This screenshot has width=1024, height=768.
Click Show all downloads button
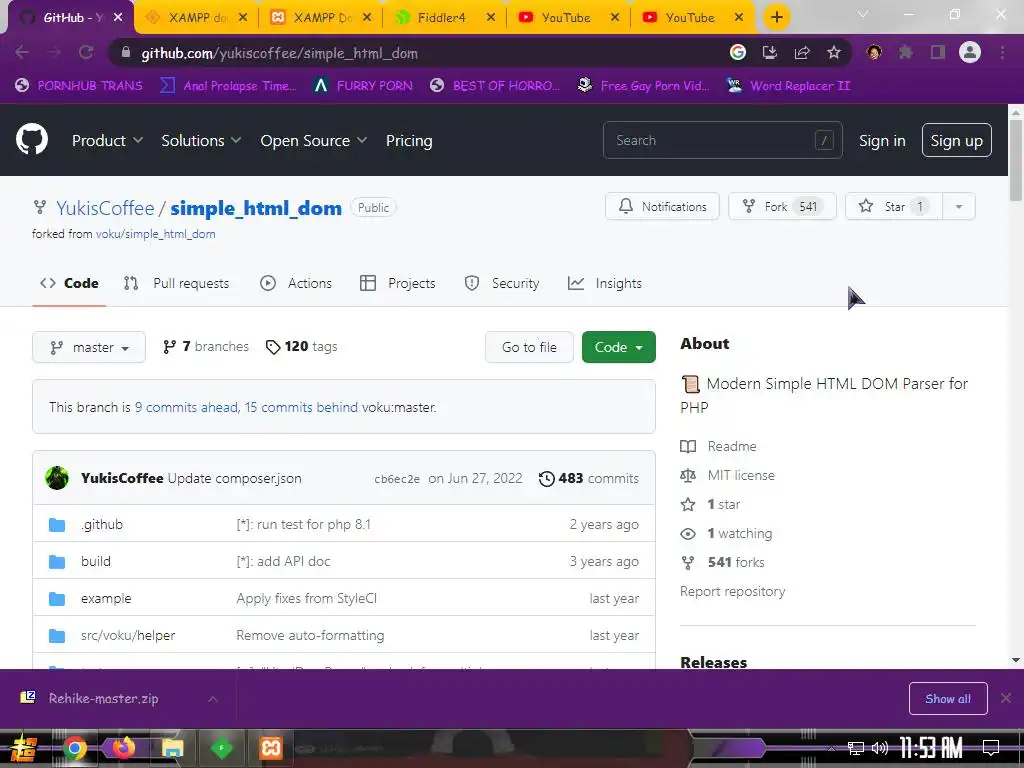(948, 699)
